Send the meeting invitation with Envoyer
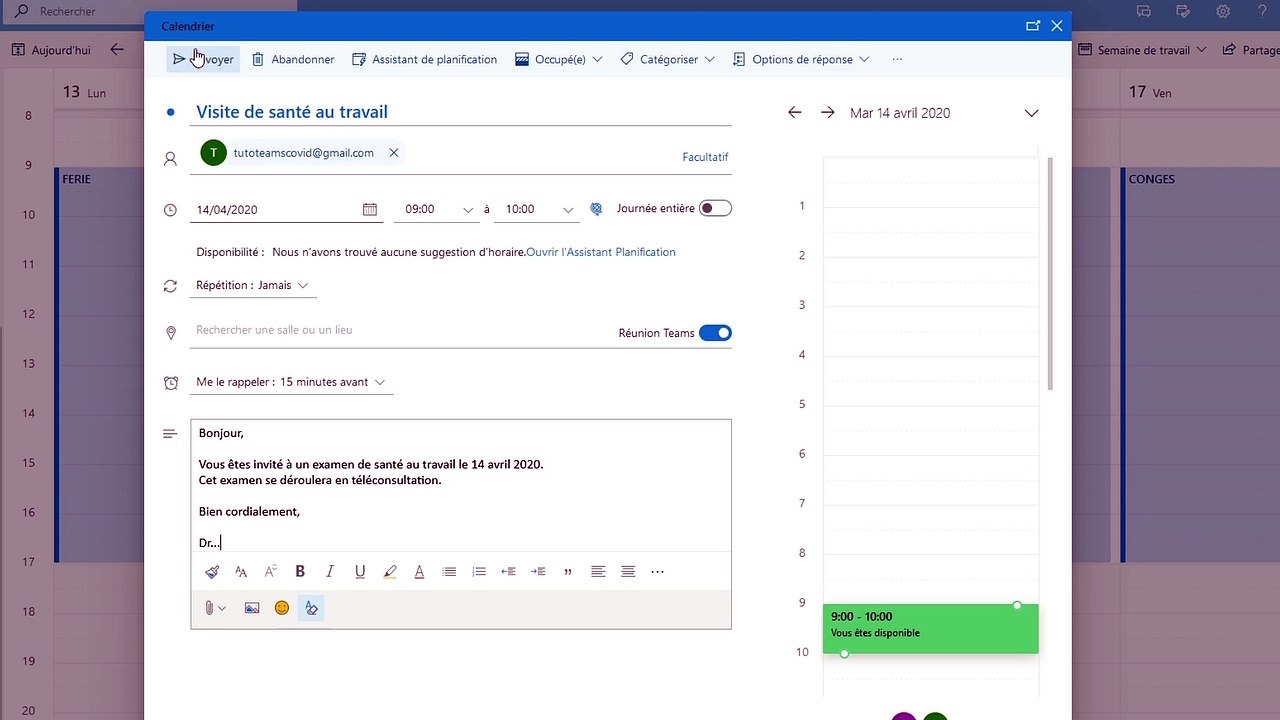This screenshot has height=720, width=1280. [x=203, y=59]
